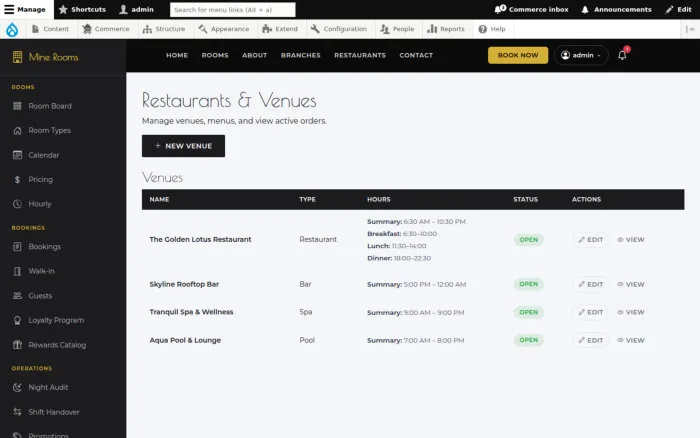The image size is (700, 438).
Task: Click the 'Spa' type cell
Action: pyautogui.click(x=306, y=312)
